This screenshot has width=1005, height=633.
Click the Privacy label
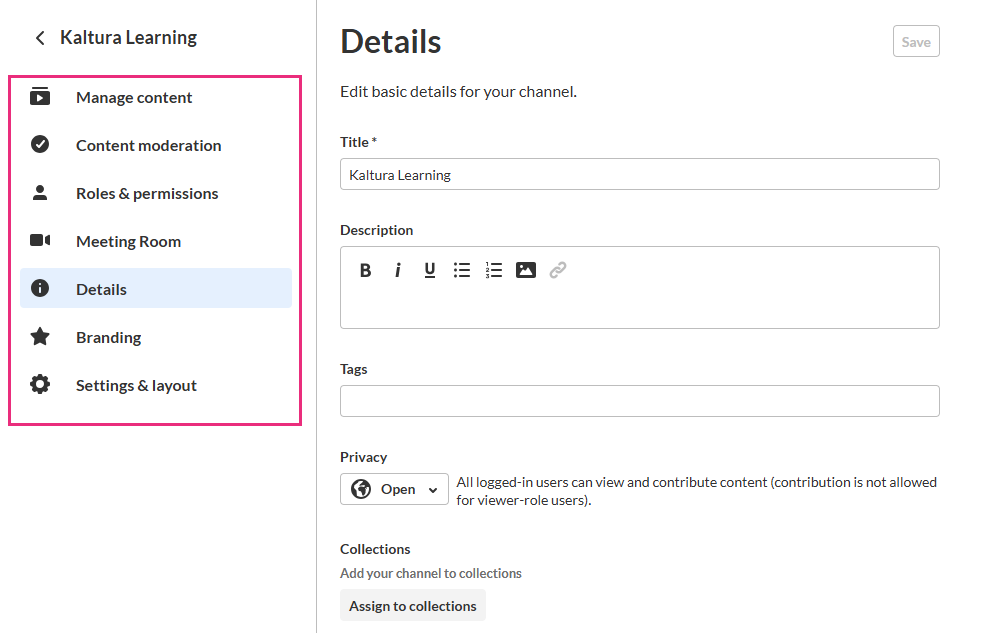363,457
